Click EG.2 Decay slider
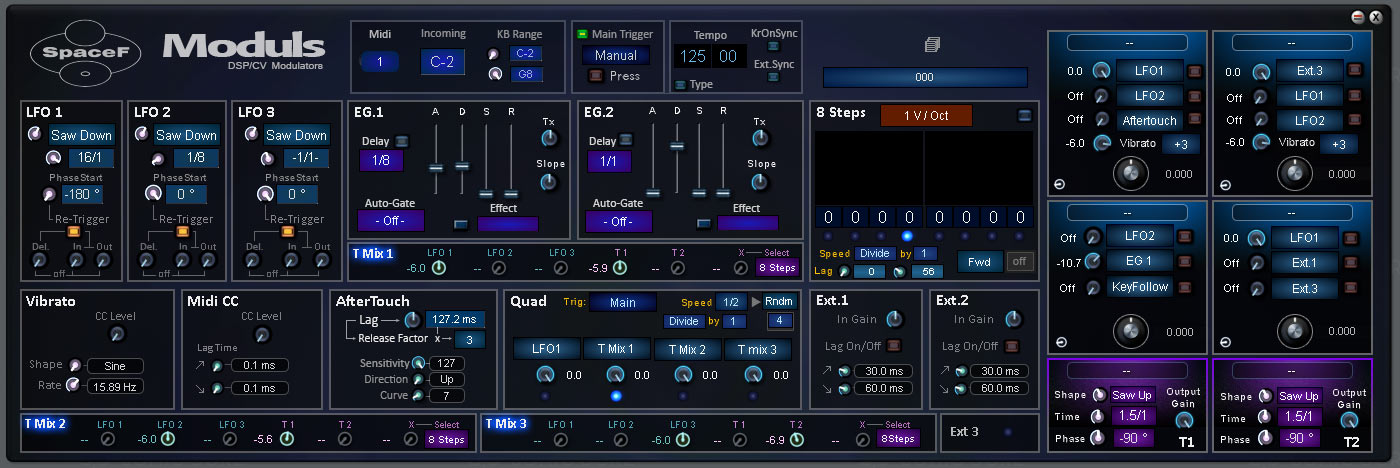 (x=677, y=146)
